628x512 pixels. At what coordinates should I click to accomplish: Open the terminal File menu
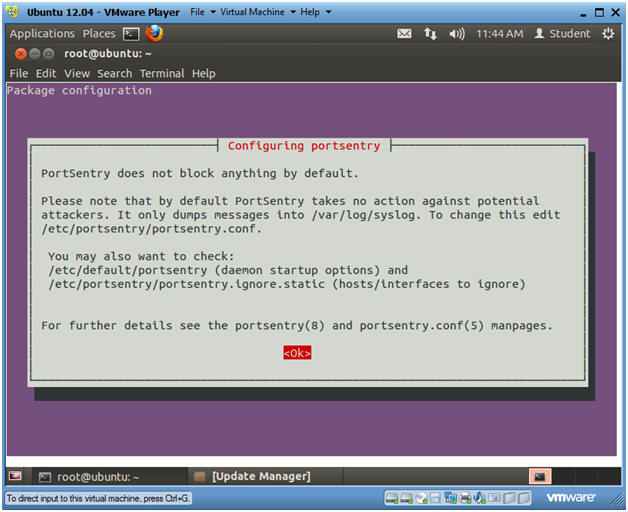pyautogui.click(x=19, y=74)
